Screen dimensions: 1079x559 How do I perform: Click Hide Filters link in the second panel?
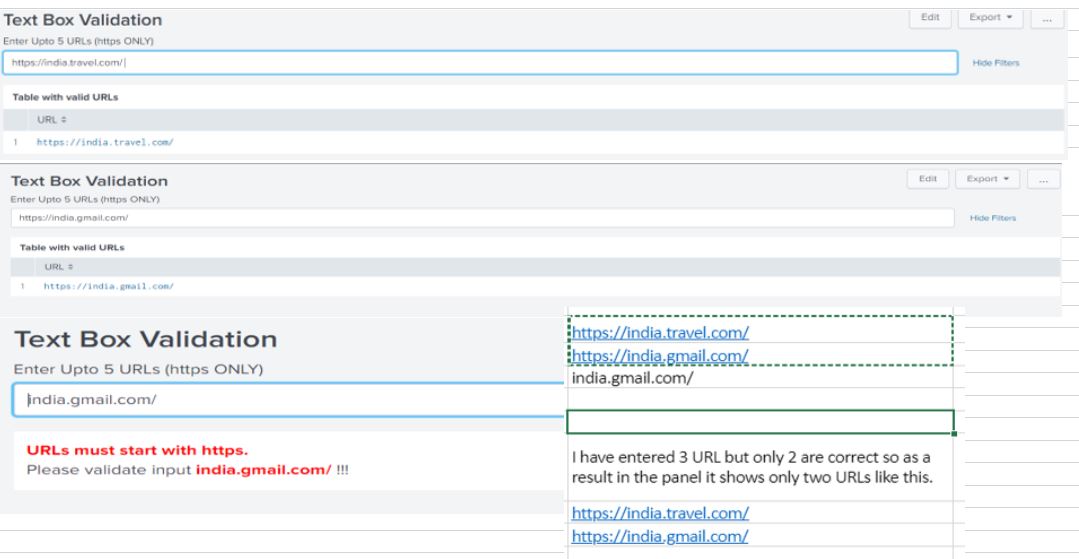(x=993, y=217)
